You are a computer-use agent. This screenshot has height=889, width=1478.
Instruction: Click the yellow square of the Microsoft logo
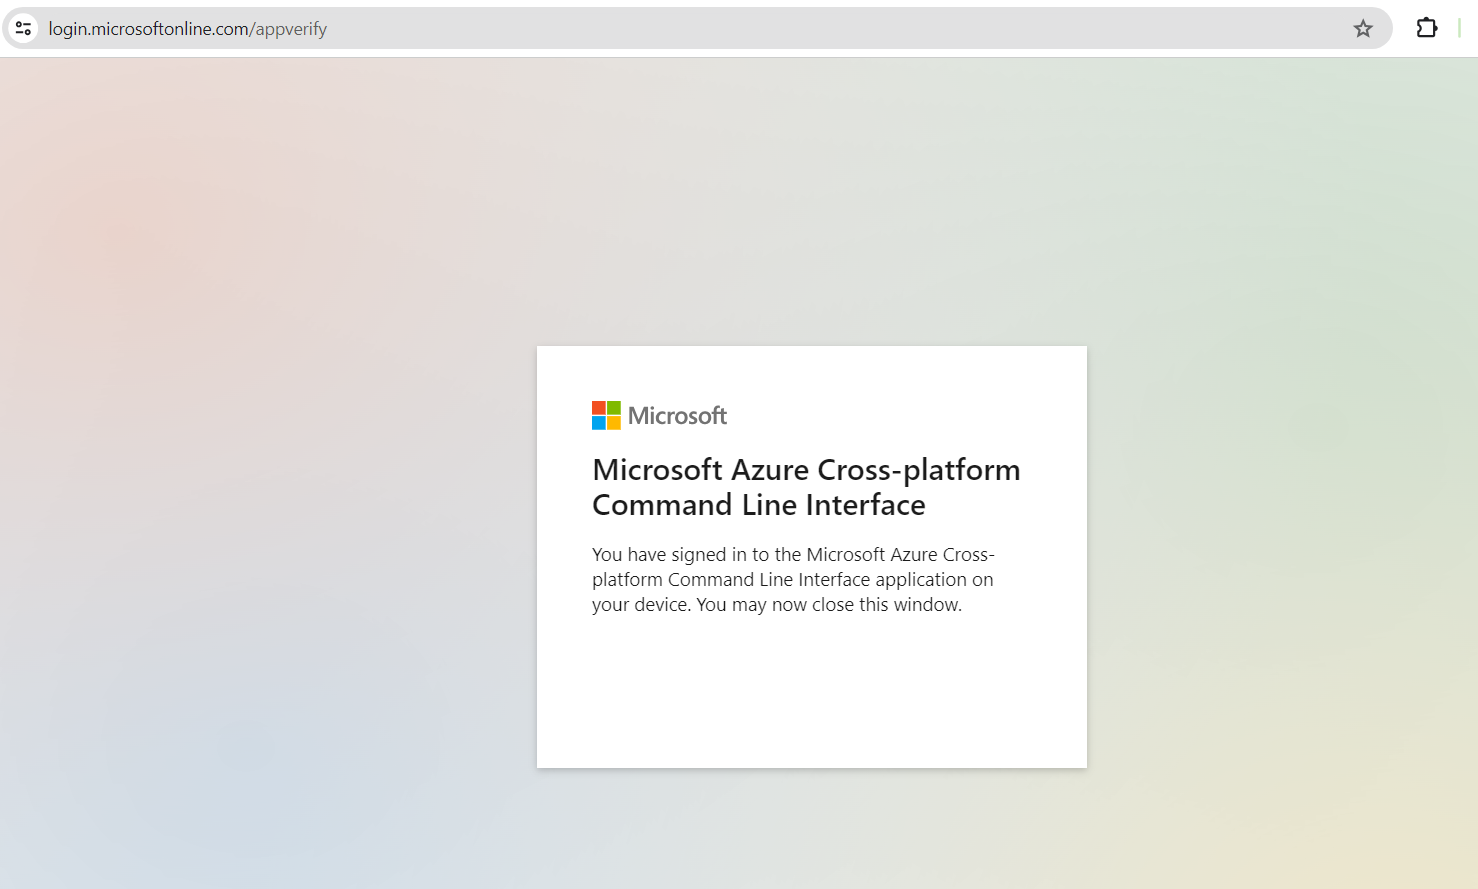click(614, 423)
